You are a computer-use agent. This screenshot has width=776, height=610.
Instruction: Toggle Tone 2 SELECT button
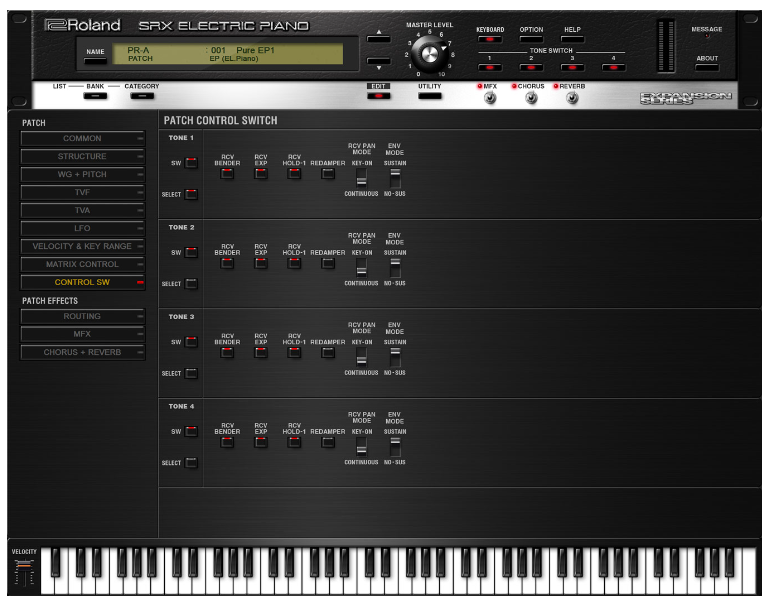coord(191,284)
